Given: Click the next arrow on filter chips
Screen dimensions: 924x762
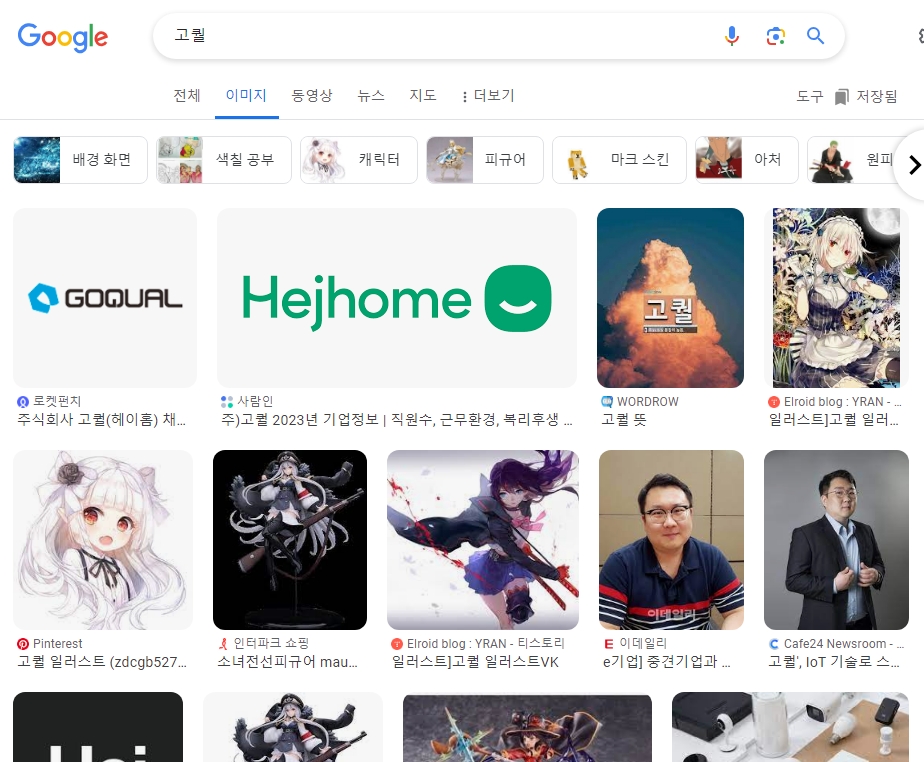Looking at the screenshot, I should [x=913, y=165].
